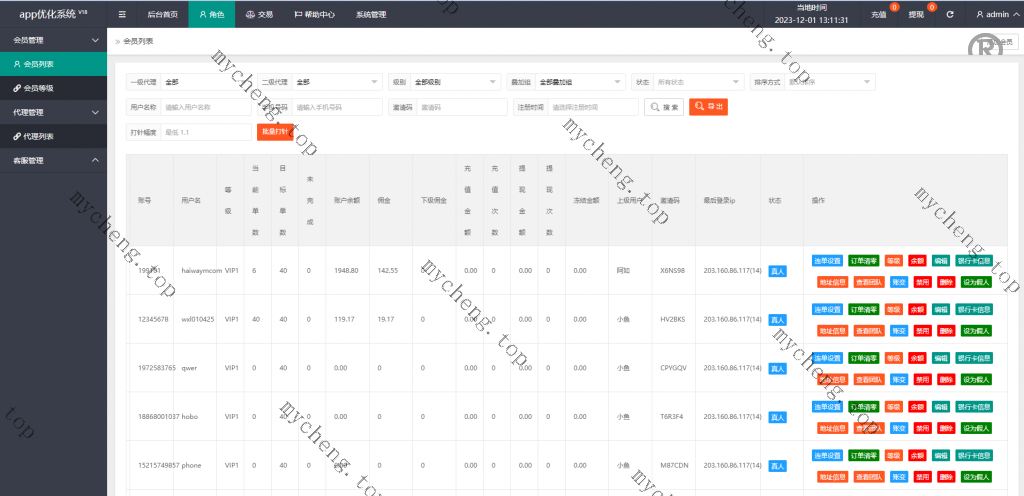
Task: Toggle 真人 status tag for wxl010425
Action: [x=777, y=320]
